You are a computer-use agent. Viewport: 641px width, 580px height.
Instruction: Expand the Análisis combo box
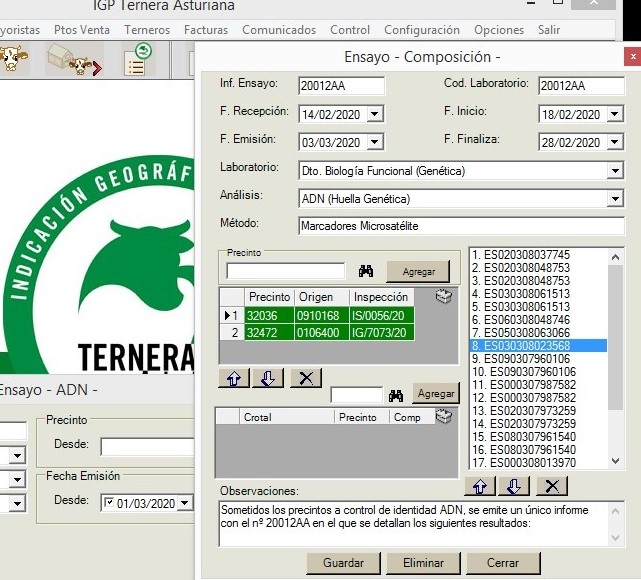point(615,199)
